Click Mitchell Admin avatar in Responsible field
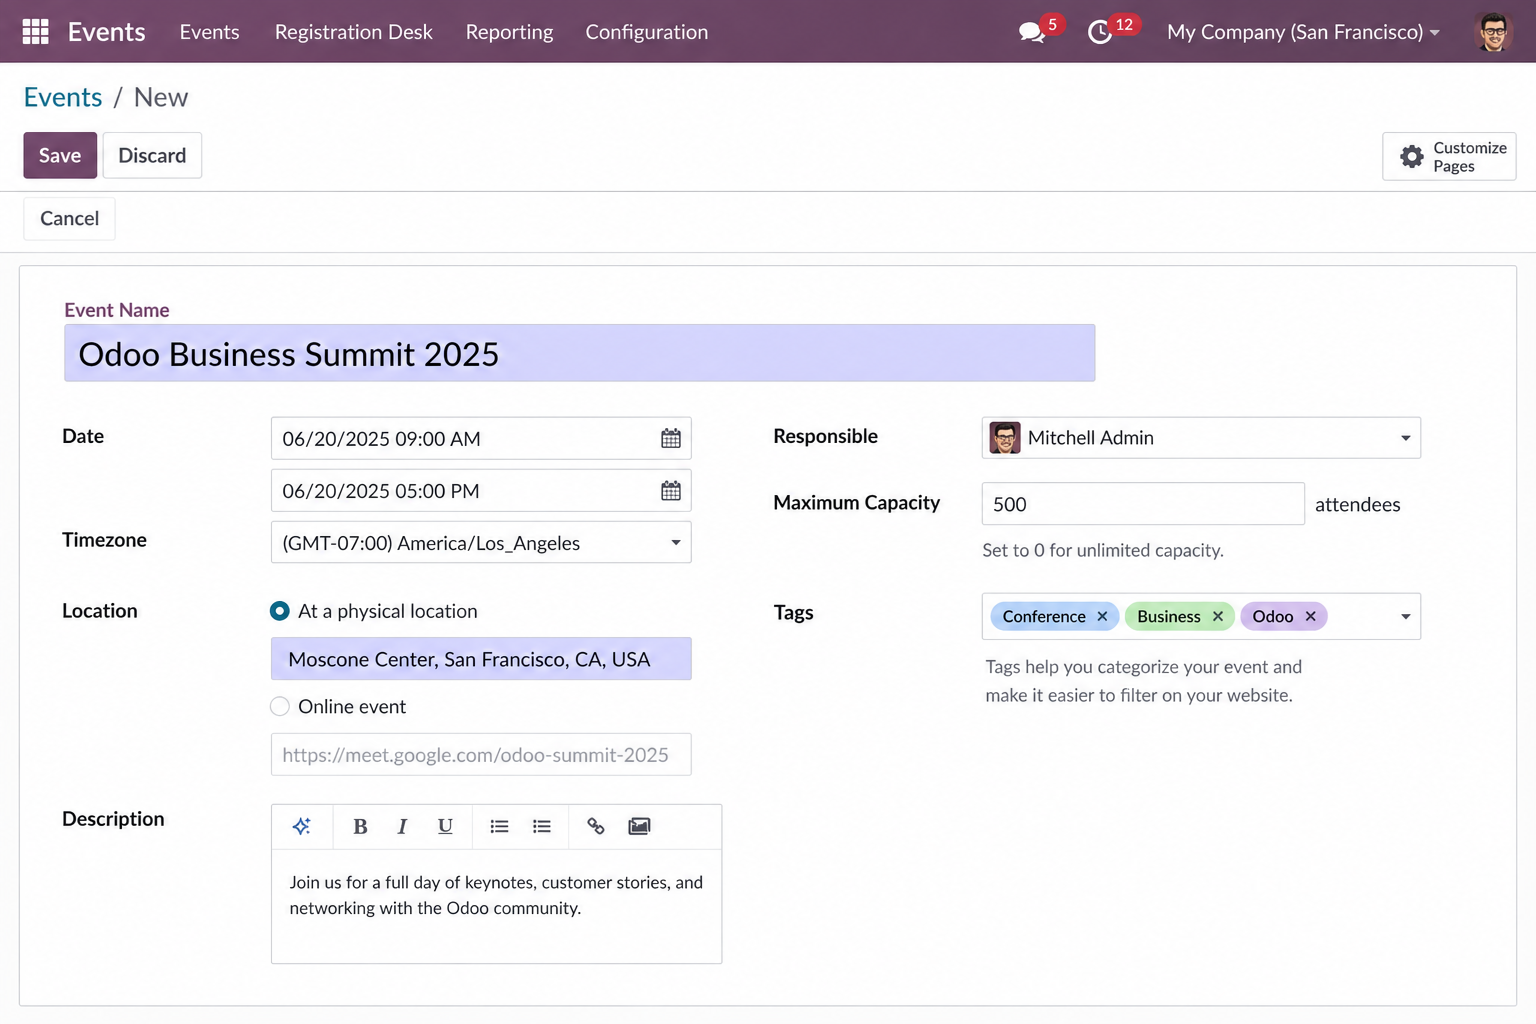 coord(1005,438)
